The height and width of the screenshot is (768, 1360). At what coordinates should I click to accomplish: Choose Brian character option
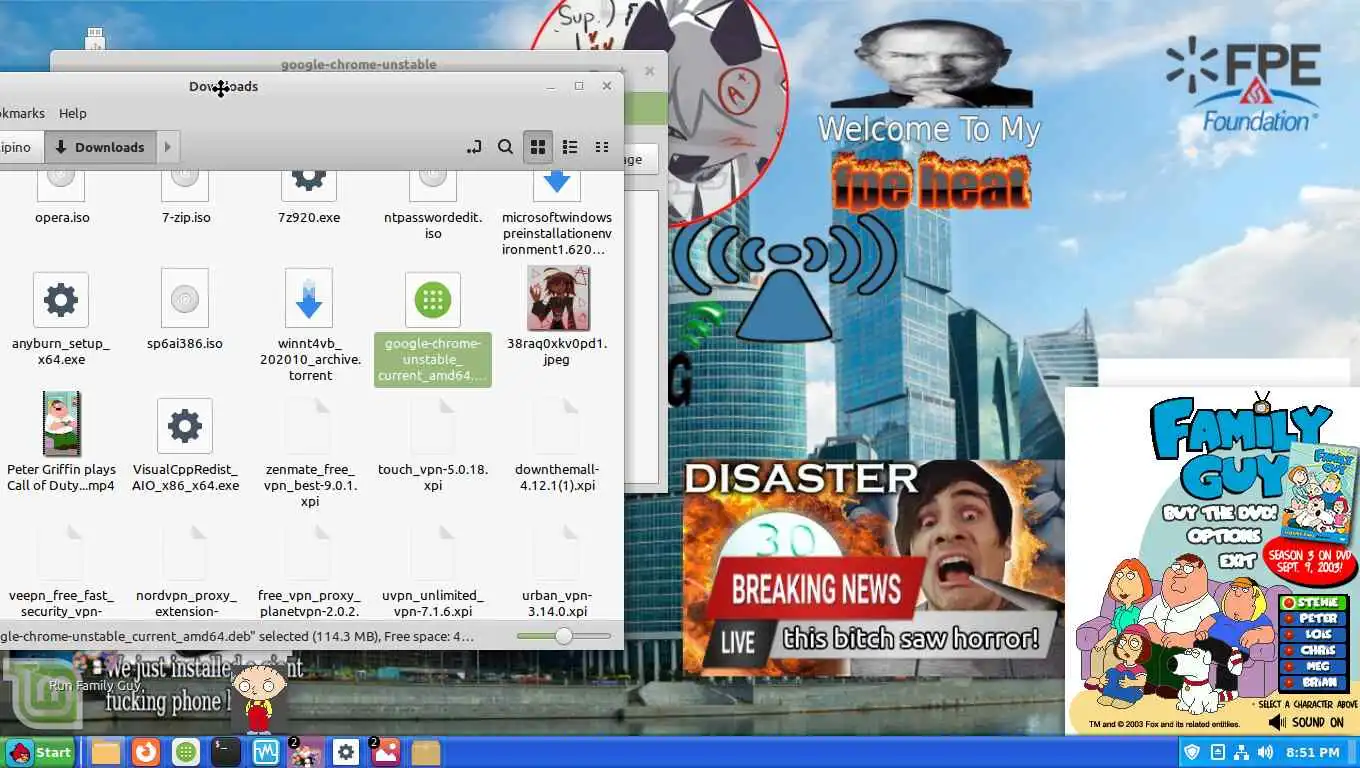[x=1316, y=683]
